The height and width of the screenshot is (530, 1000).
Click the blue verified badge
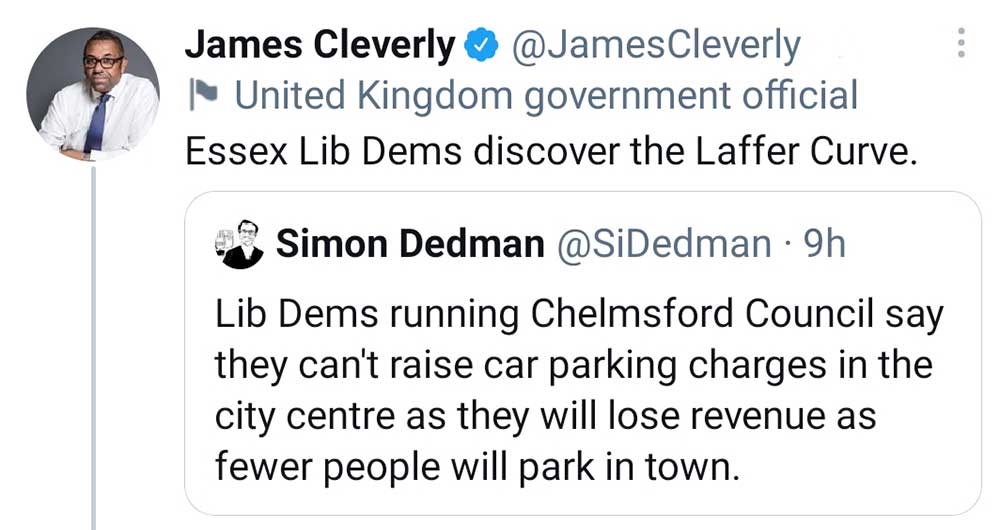[481, 45]
